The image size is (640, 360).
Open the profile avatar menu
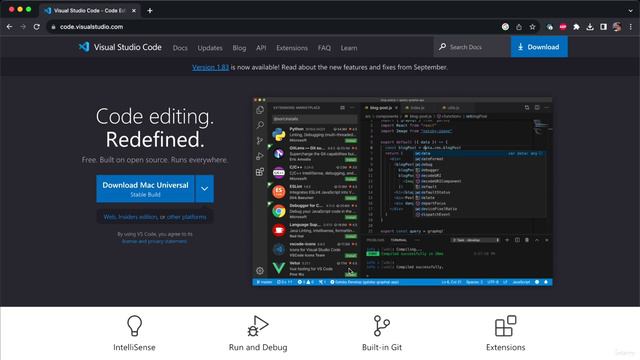tap(617, 27)
